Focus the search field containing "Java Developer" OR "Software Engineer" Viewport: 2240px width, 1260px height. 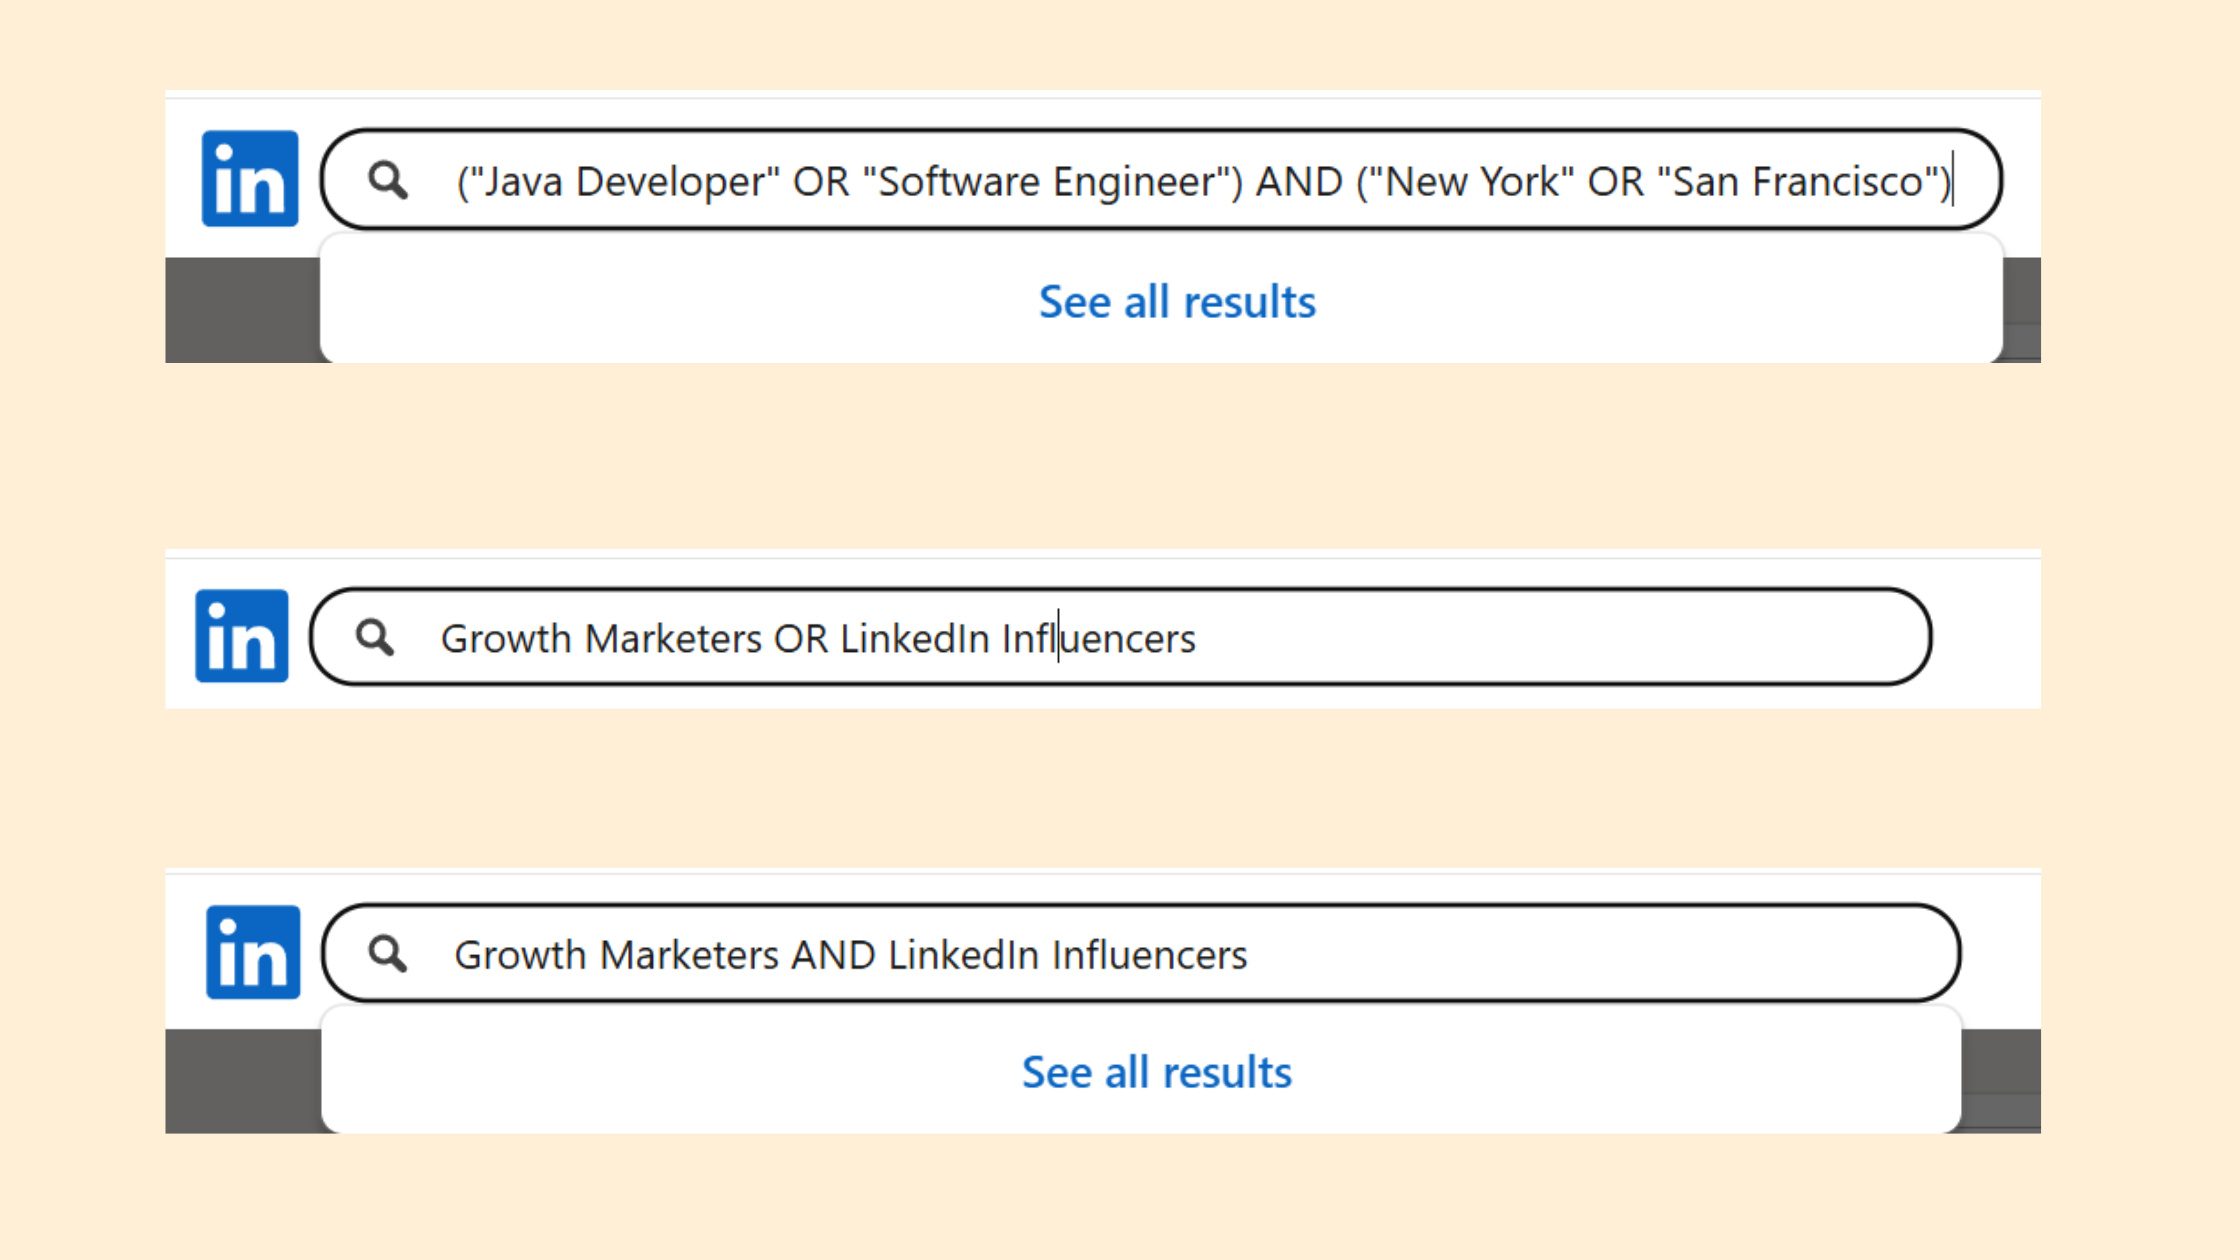click(x=1161, y=180)
